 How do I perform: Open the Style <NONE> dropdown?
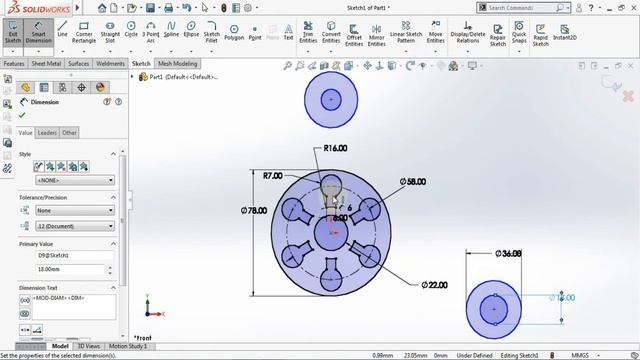pyautogui.click(x=75, y=180)
